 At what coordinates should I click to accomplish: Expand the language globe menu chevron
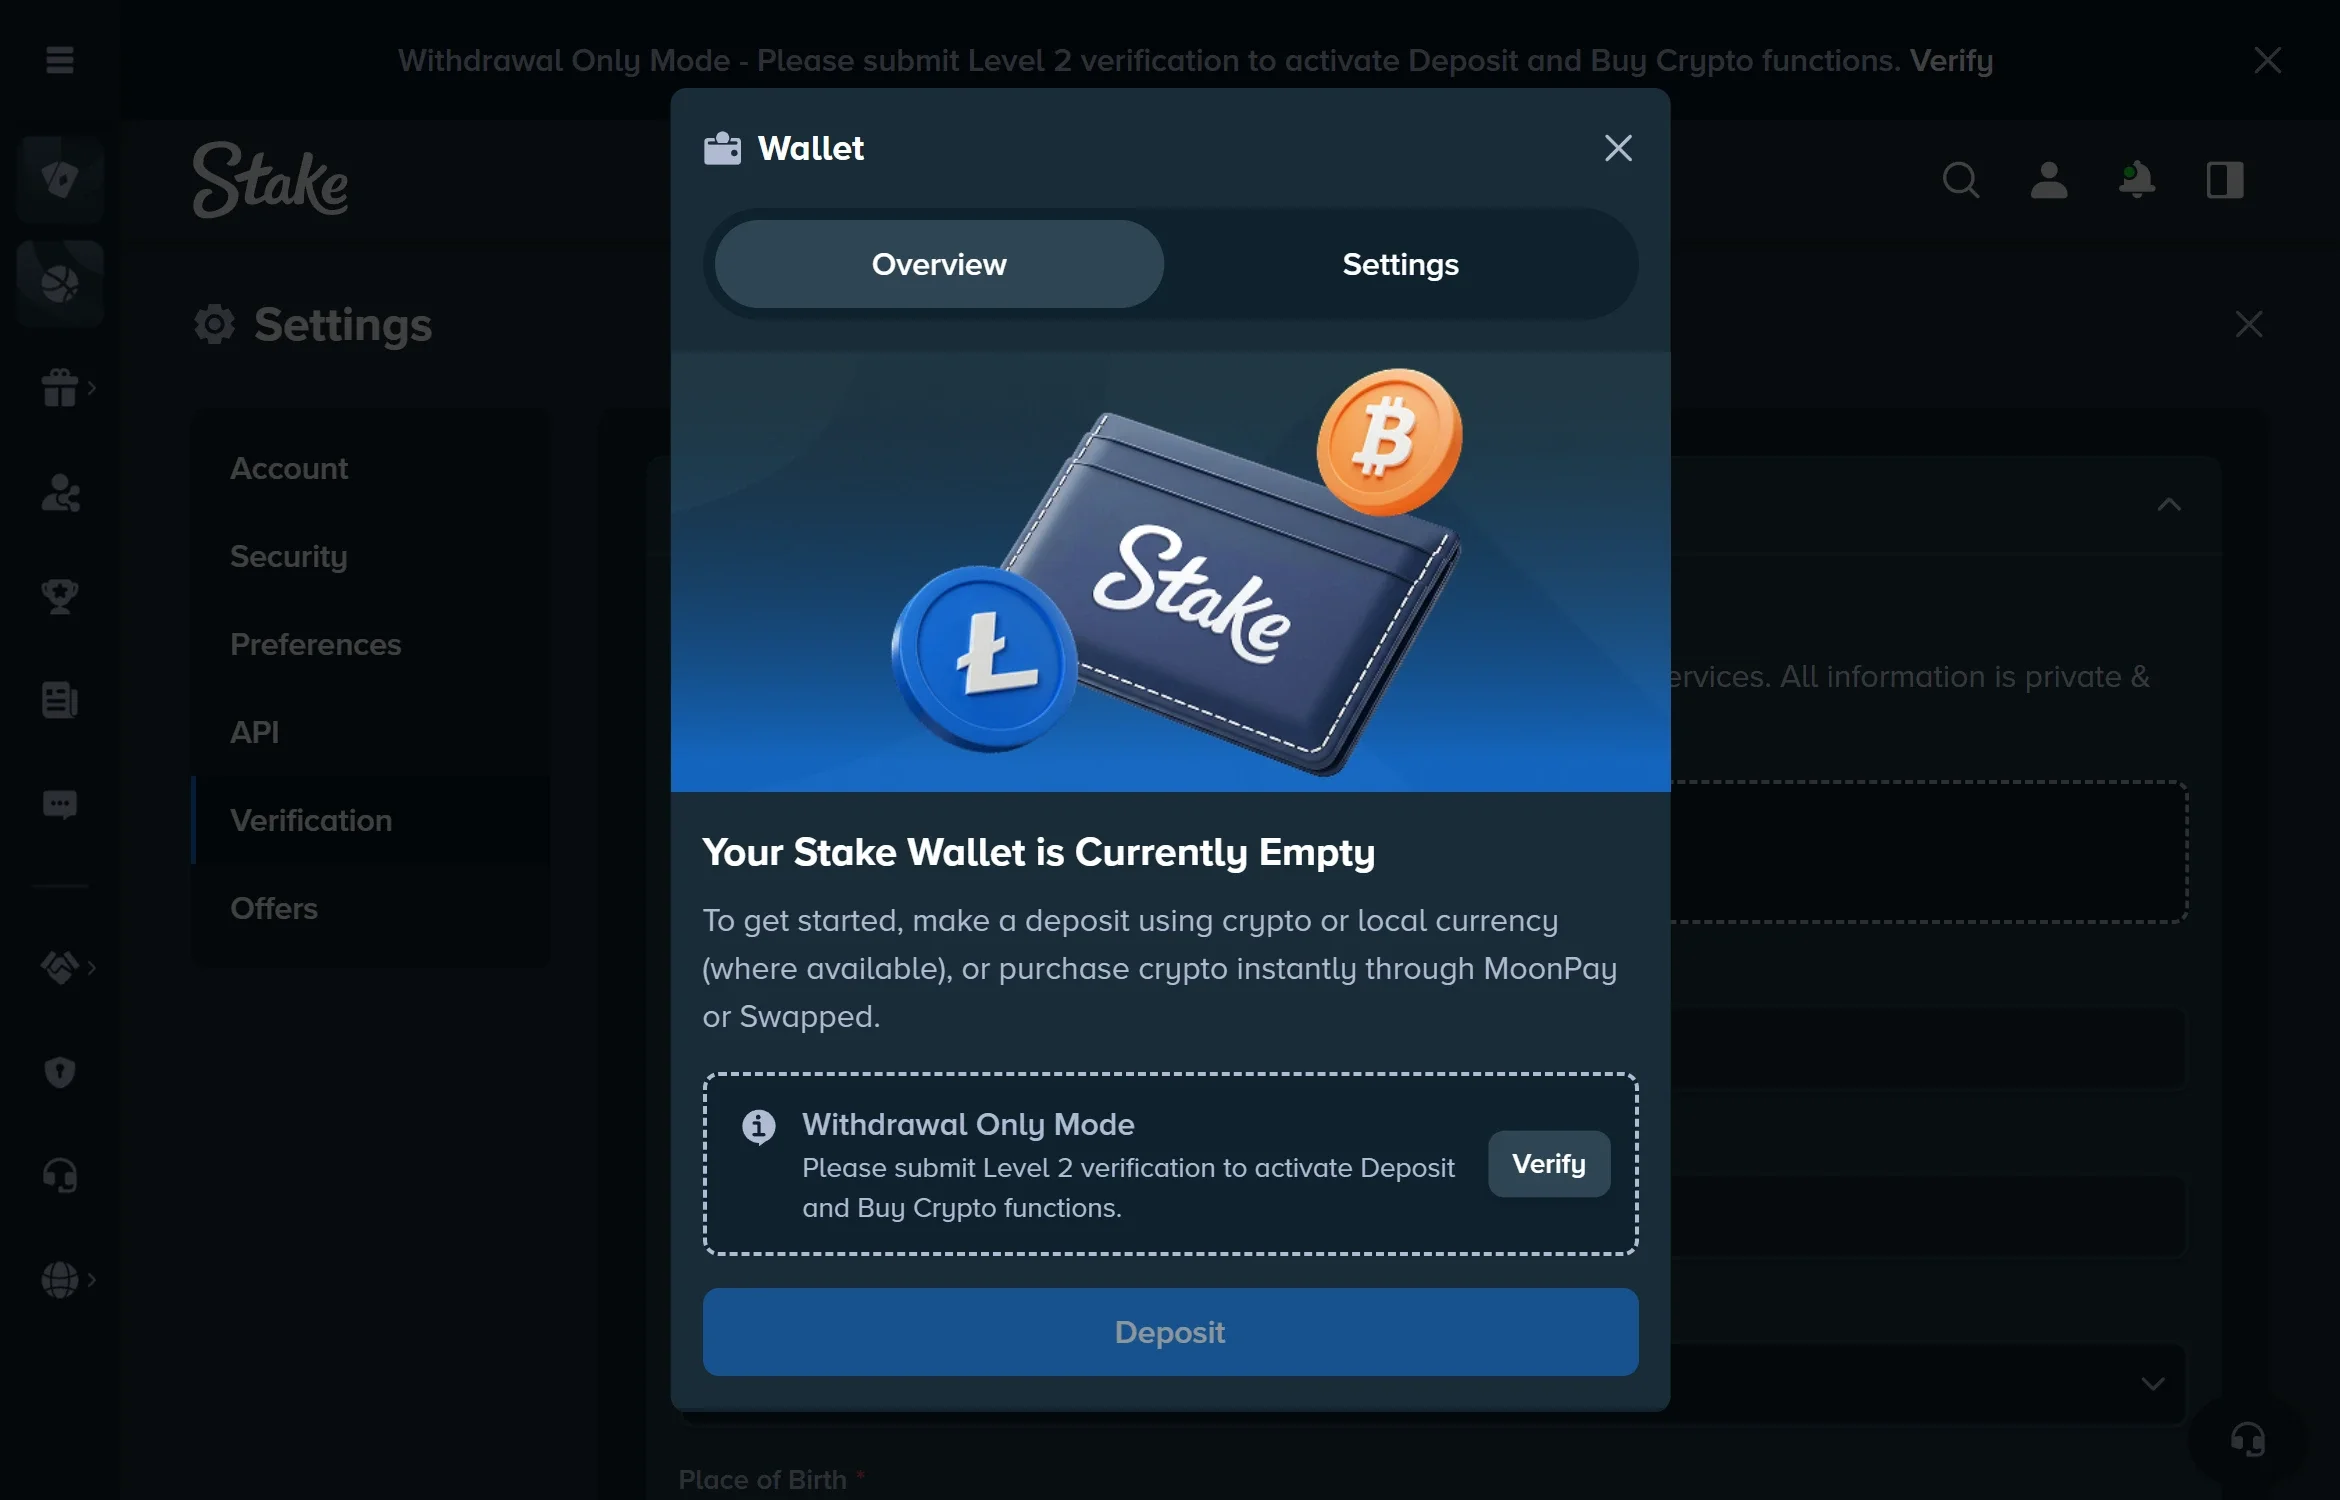coord(91,1279)
